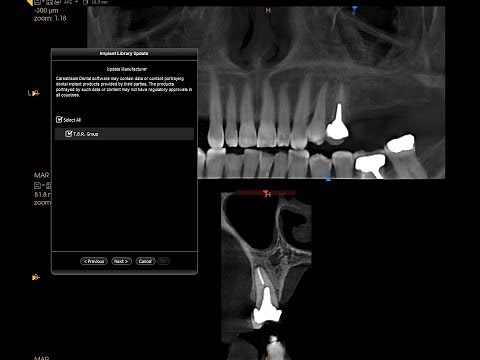
Task: Click the save icon below the MAR label
Action: pyautogui.click(x=37, y=185)
